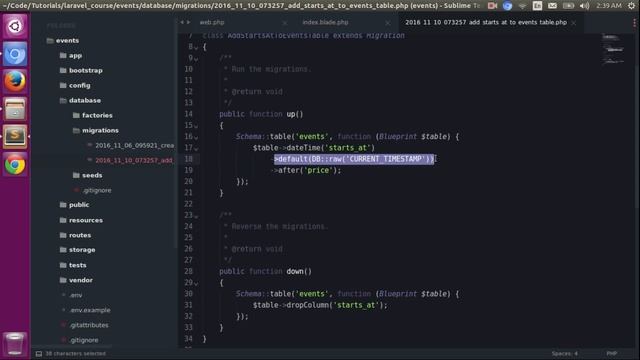Close the web.php tab
Image resolution: width=640 pixels, height=360 pixels.
284,23
